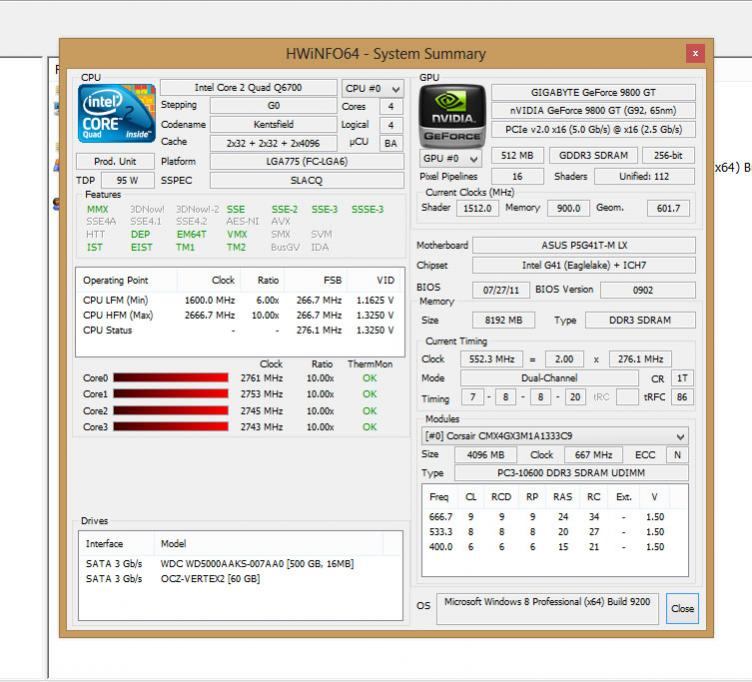Click the 667 MHz module clock field
This screenshot has width=752, height=682.
tap(593, 455)
